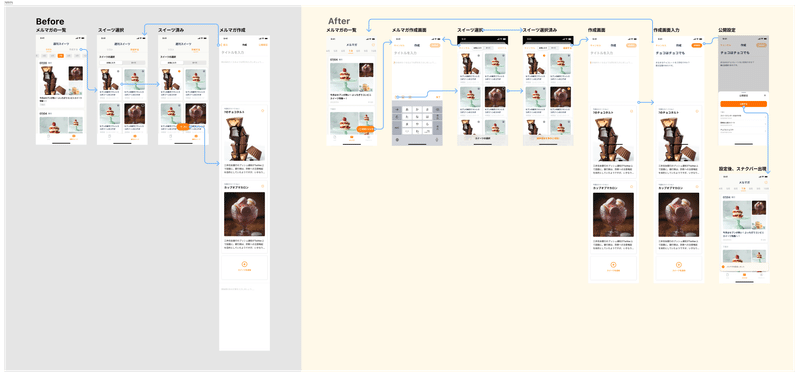This screenshot has height=377, width=800.
Task: Tap the チョコはチョコでも title in 作成画面入力
Action: 670,53
